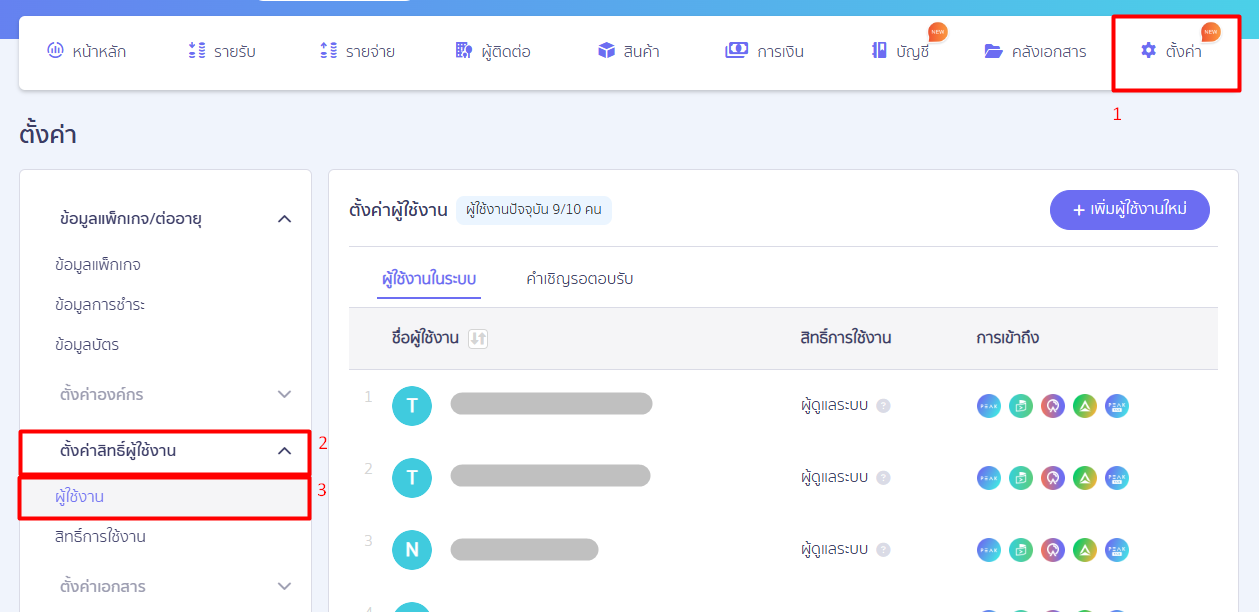Click the help icon beside ผู้ดูแลระบบ in row 2
This screenshot has width=1259, height=612.
point(883,478)
